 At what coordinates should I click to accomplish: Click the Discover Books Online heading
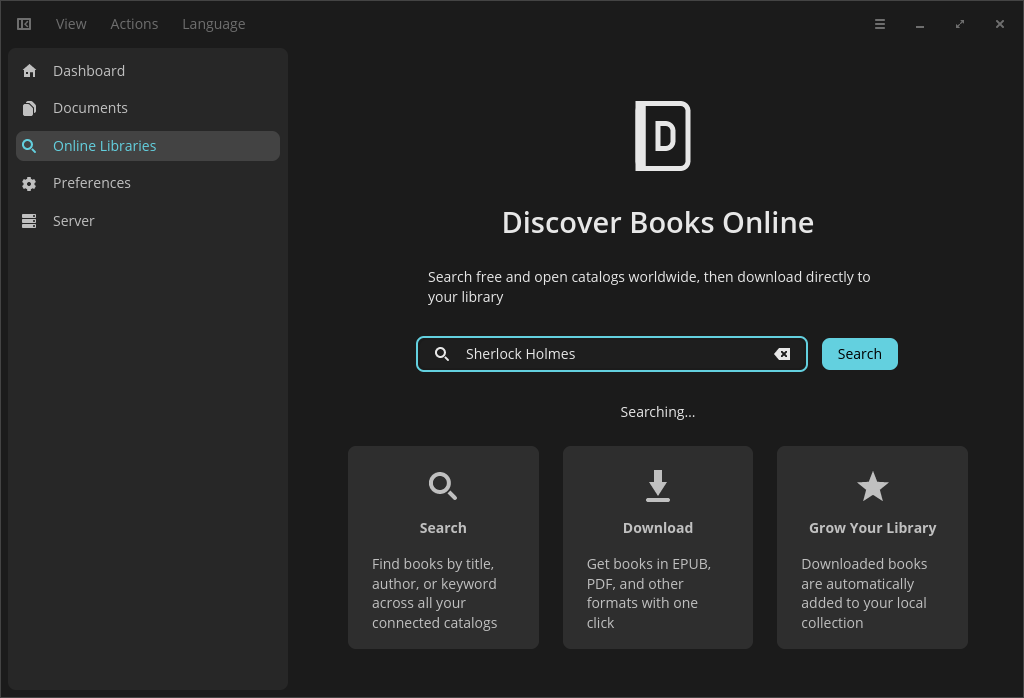658,223
